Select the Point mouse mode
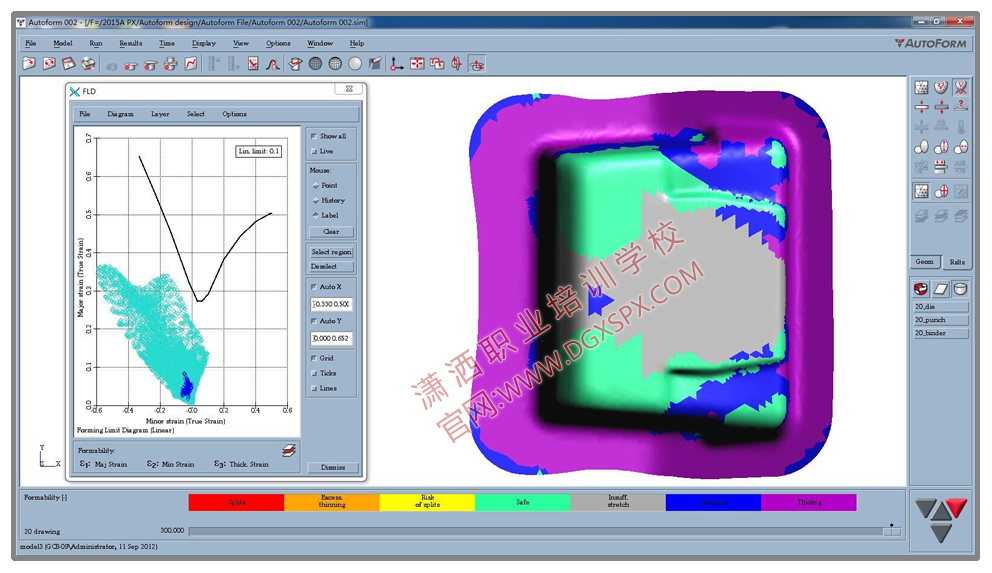 [316, 185]
